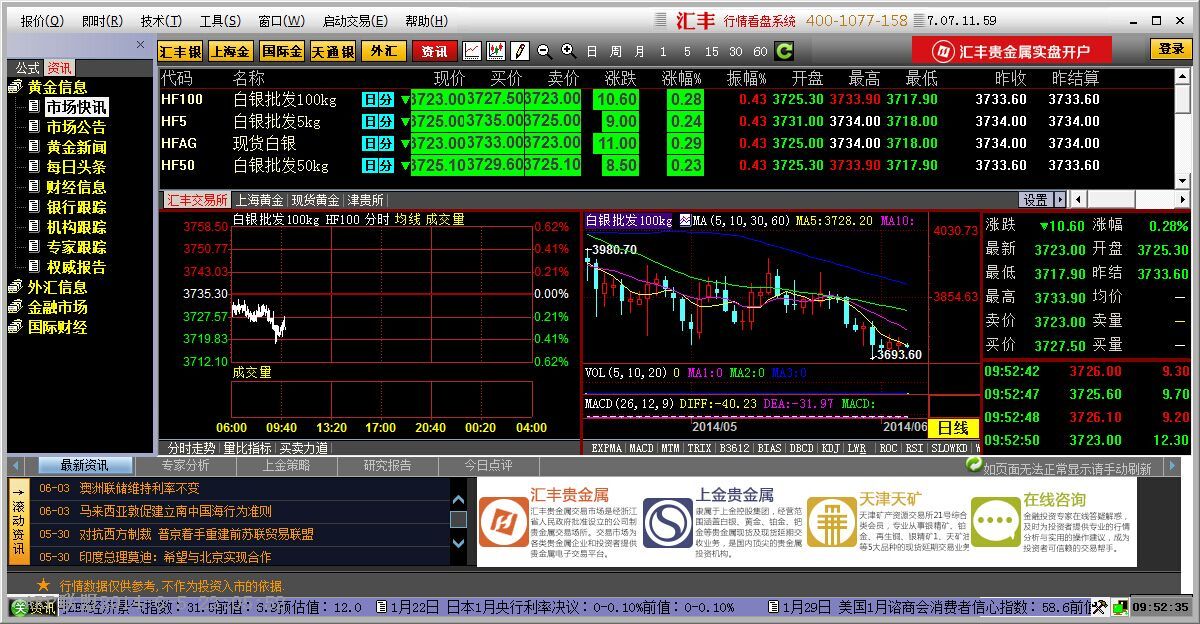
Task: Zoom out with the minus magnifier
Action: 544,51
